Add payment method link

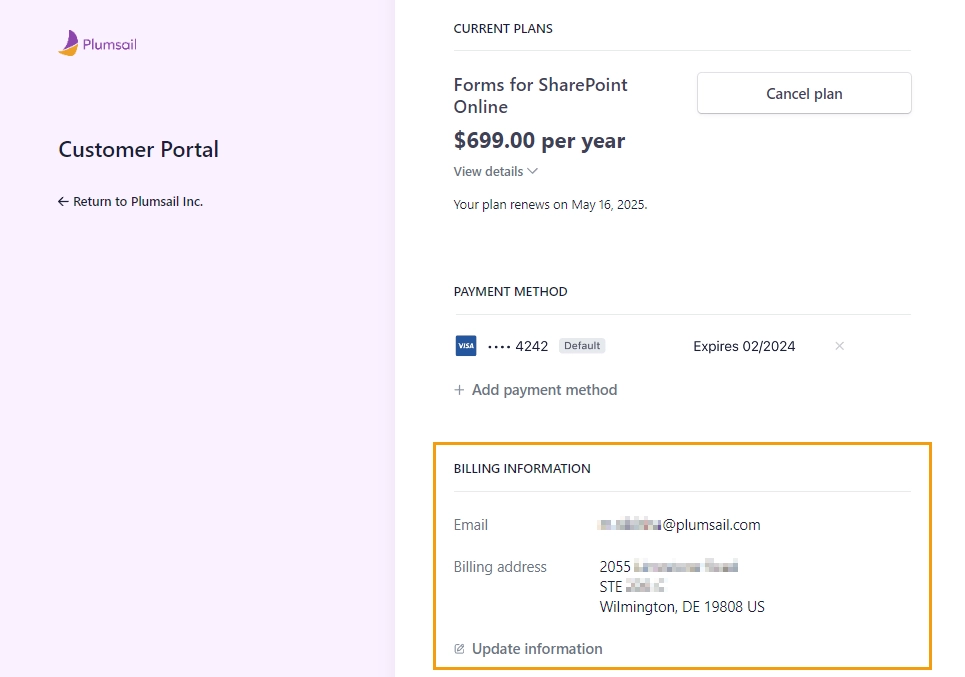pyautogui.click(x=535, y=390)
